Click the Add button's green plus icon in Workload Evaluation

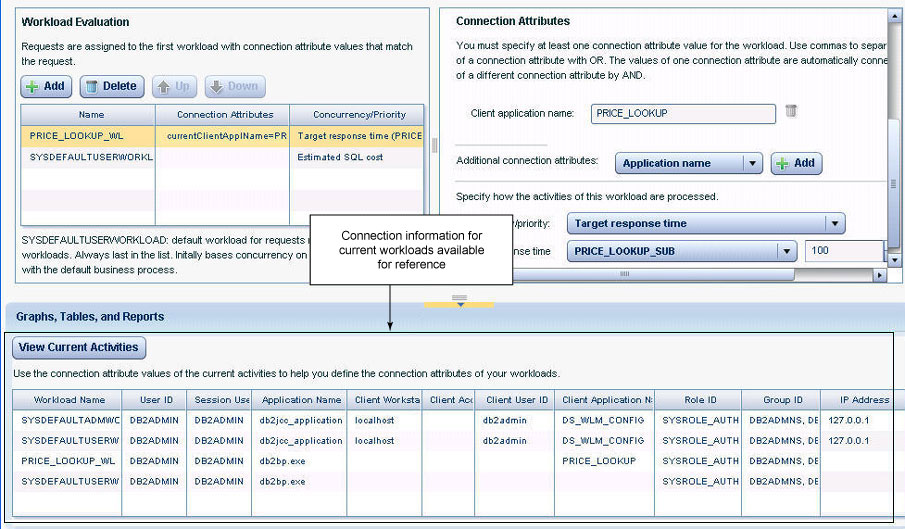pyautogui.click(x=32, y=87)
